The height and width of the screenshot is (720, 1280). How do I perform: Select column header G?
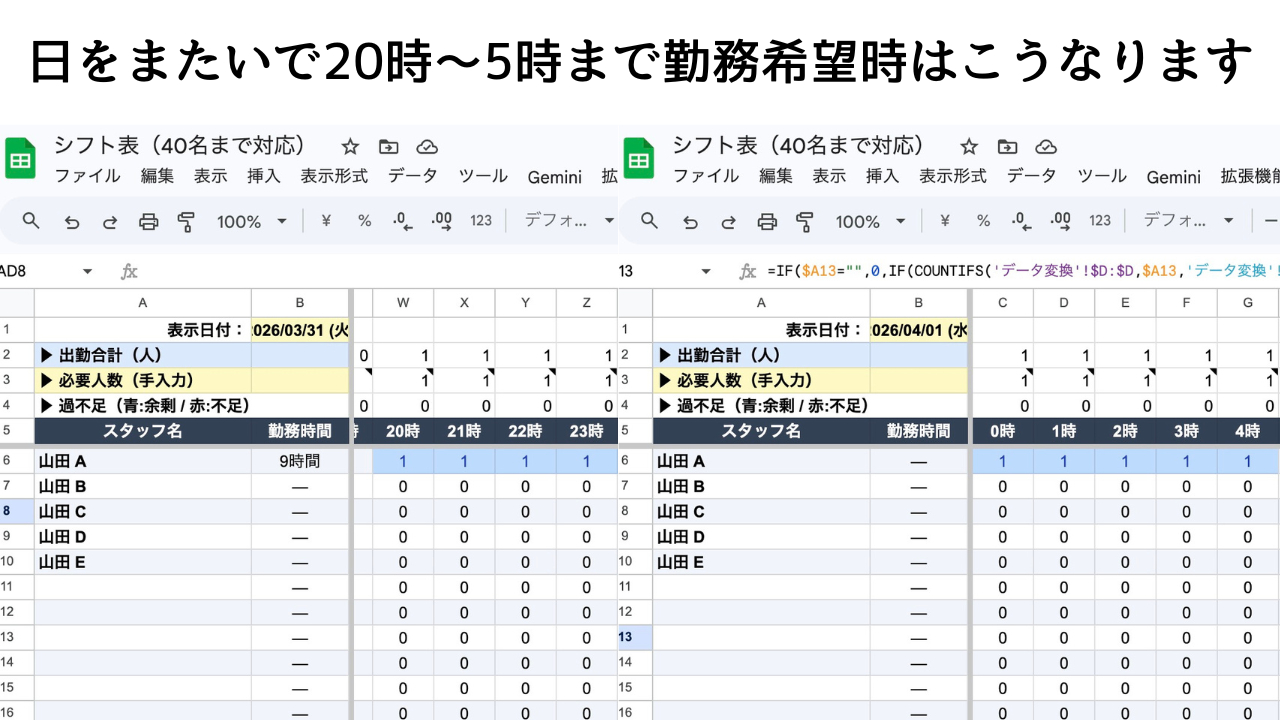pos(1248,302)
